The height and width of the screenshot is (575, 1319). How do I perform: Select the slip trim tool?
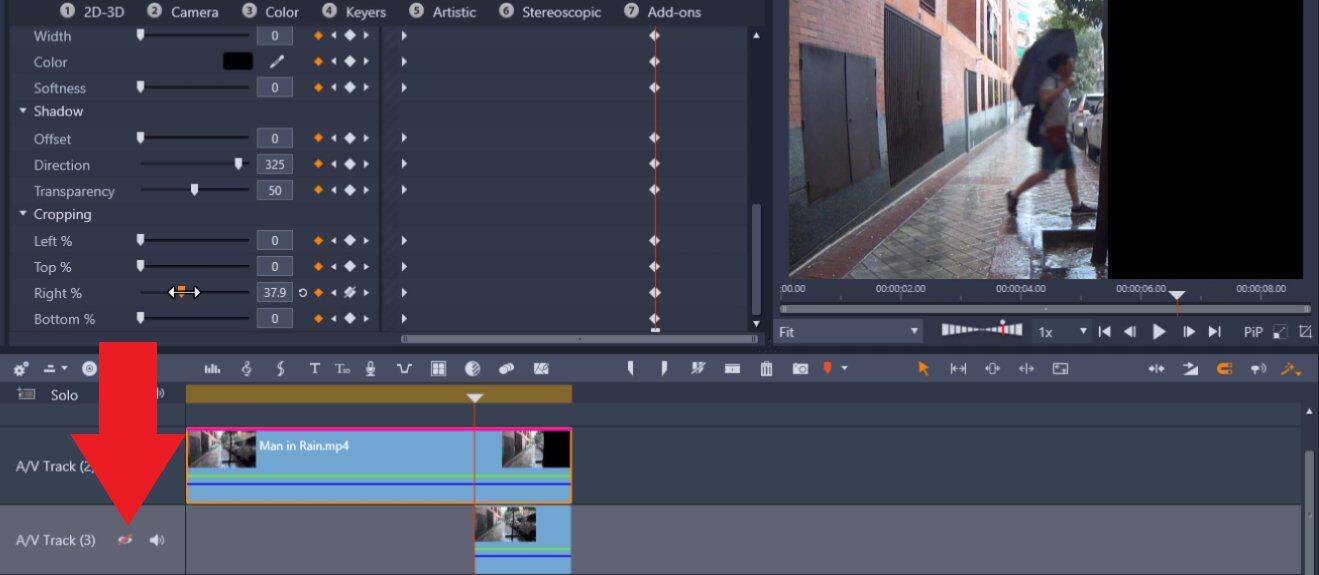(958, 369)
